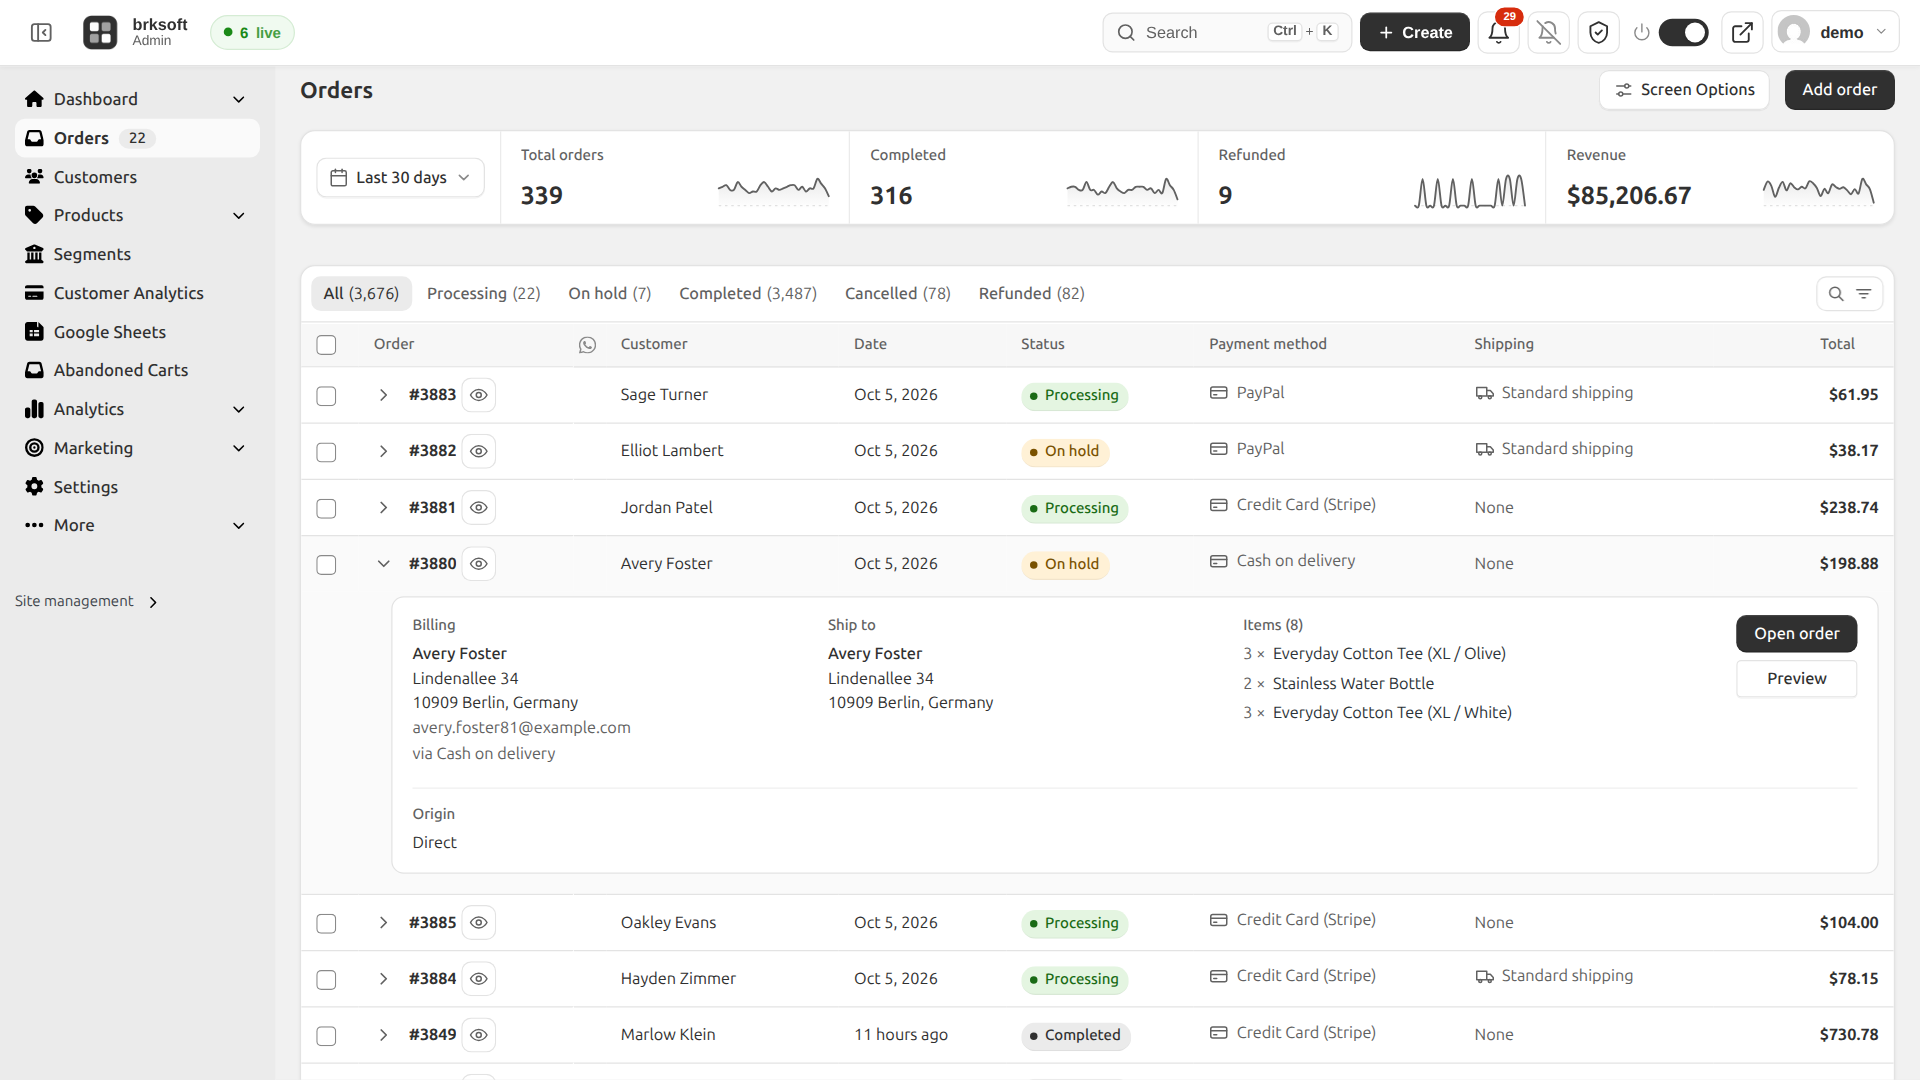Open Customers in the sidebar
This screenshot has width=1920, height=1080.
coord(137,177)
